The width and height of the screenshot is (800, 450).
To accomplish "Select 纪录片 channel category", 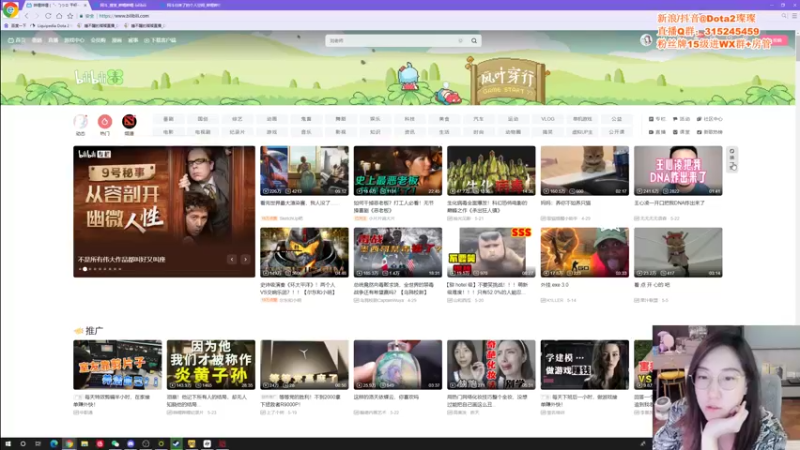I will tap(237, 132).
